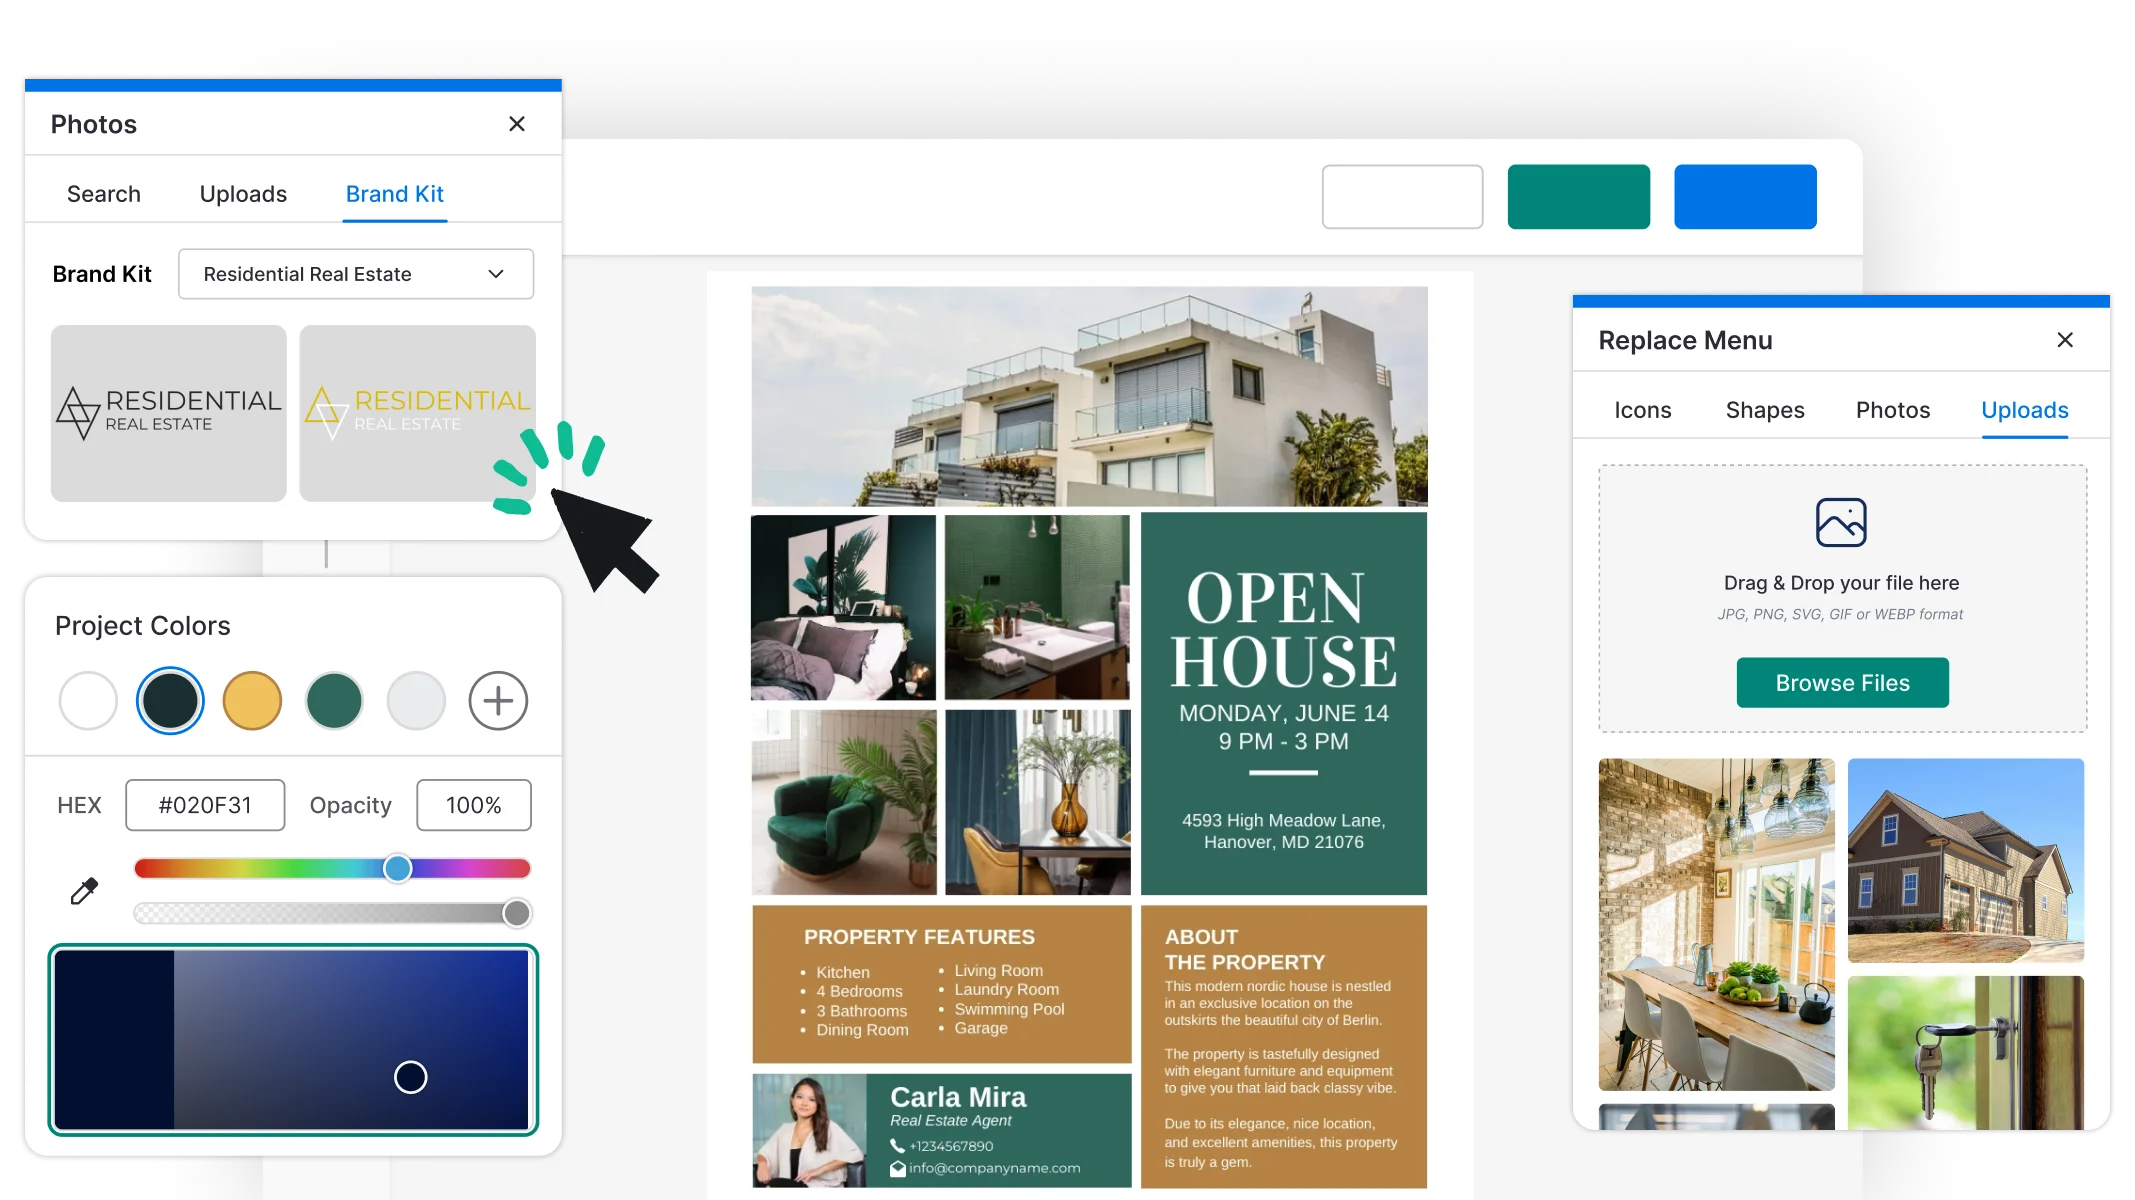
Task: Choose the yellow project color swatch
Action: [252, 701]
